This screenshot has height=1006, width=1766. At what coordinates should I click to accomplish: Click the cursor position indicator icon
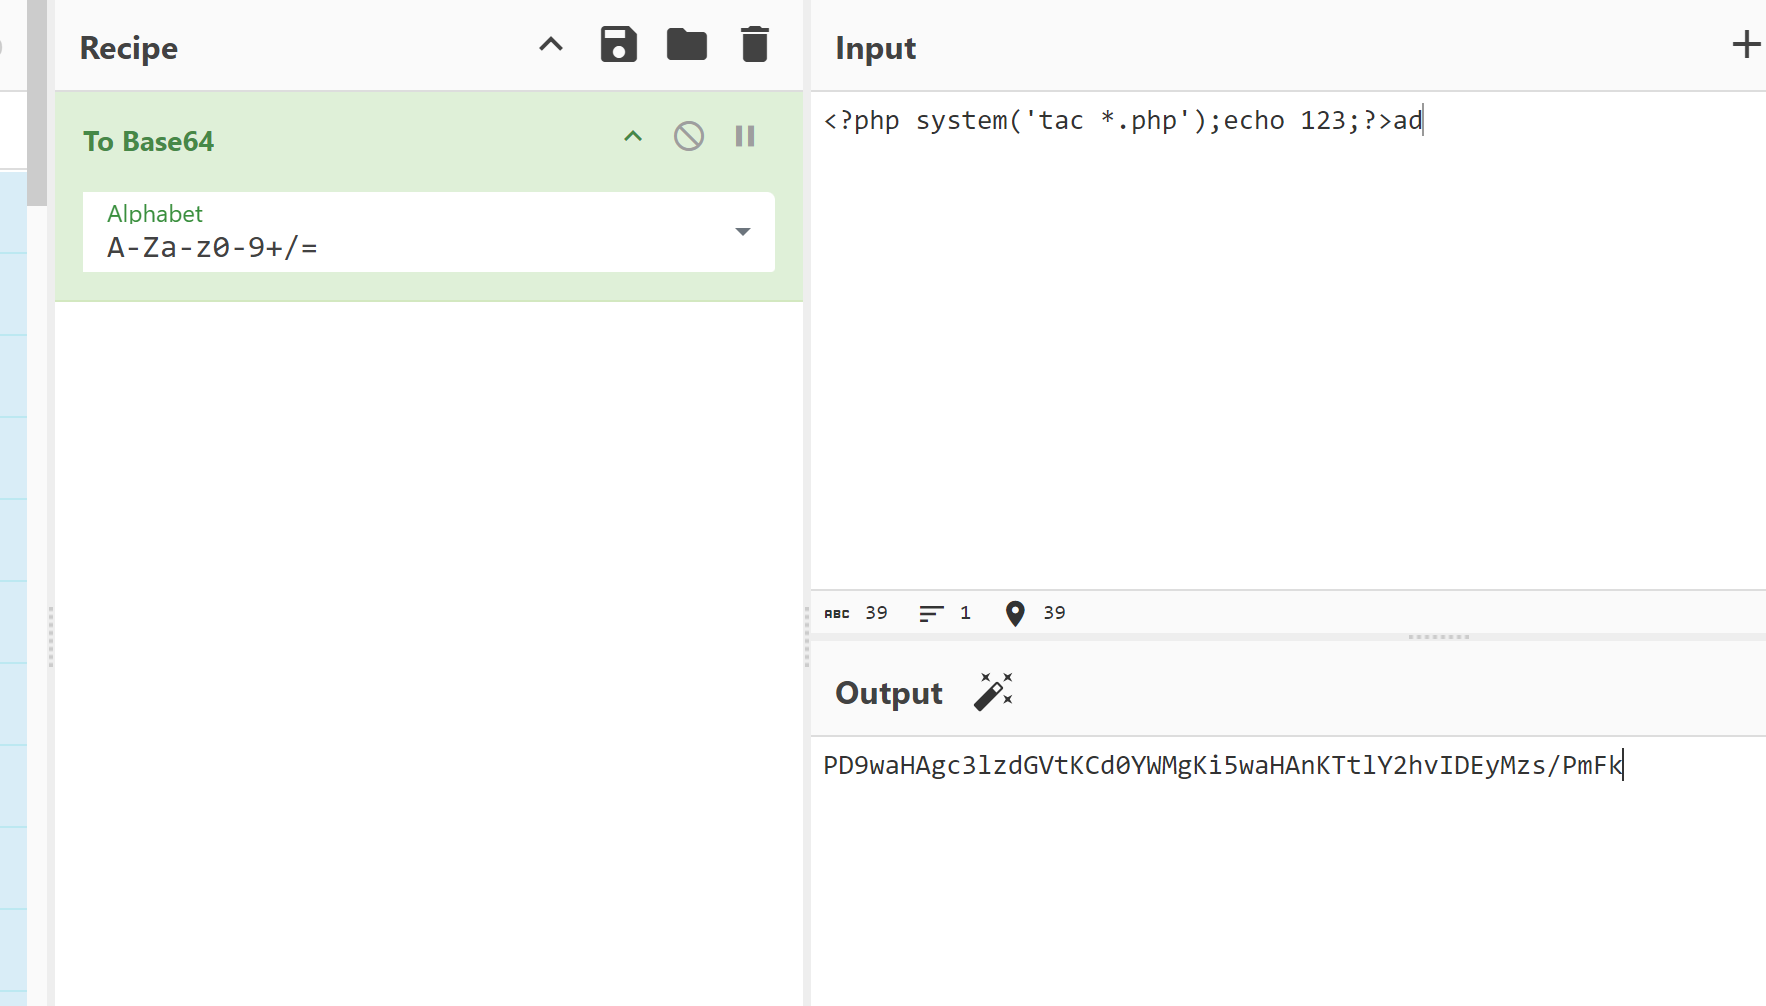click(x=1015, y=613)
